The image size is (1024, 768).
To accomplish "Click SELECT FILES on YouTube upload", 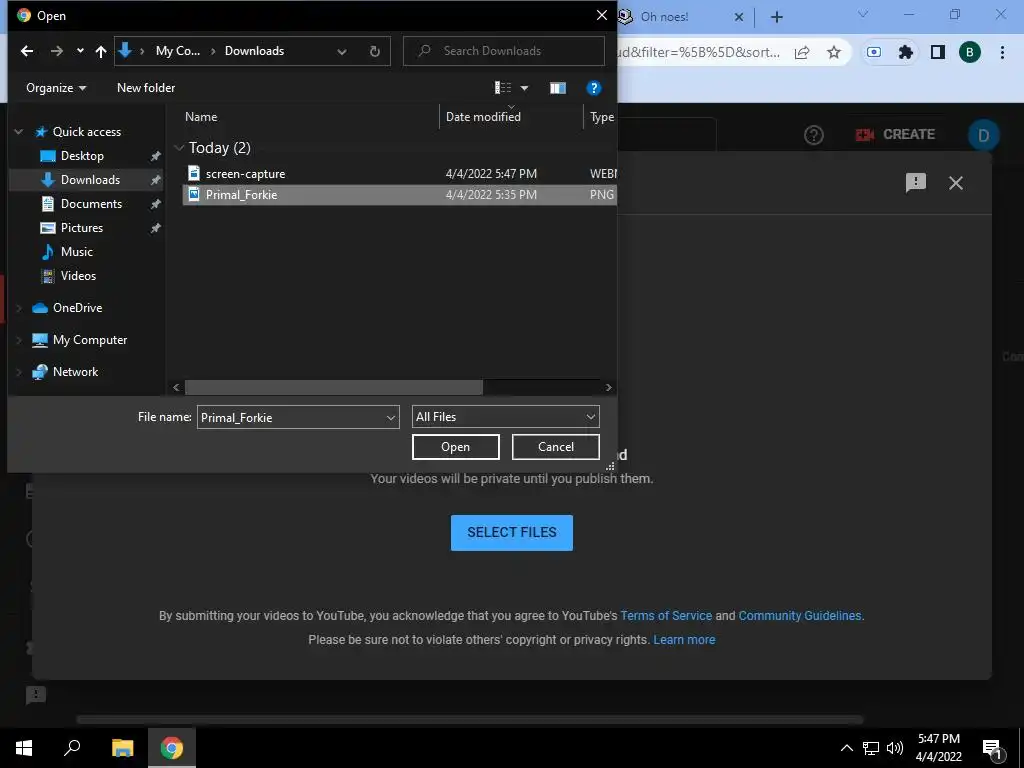I will [x=511, y=532].
